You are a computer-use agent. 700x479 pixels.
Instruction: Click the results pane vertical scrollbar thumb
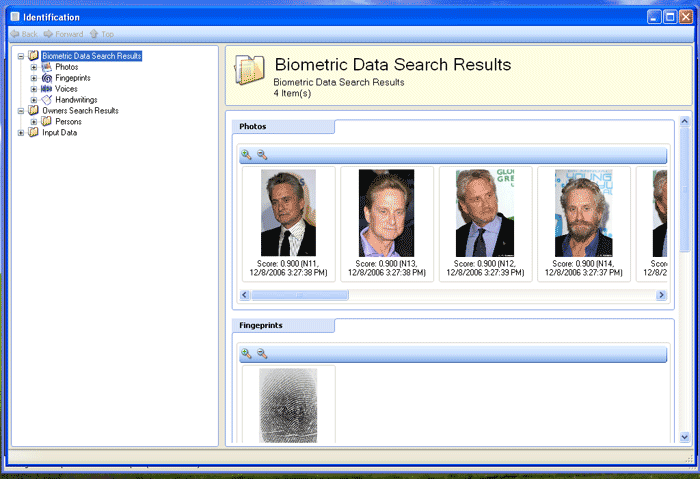coord(684,190)
